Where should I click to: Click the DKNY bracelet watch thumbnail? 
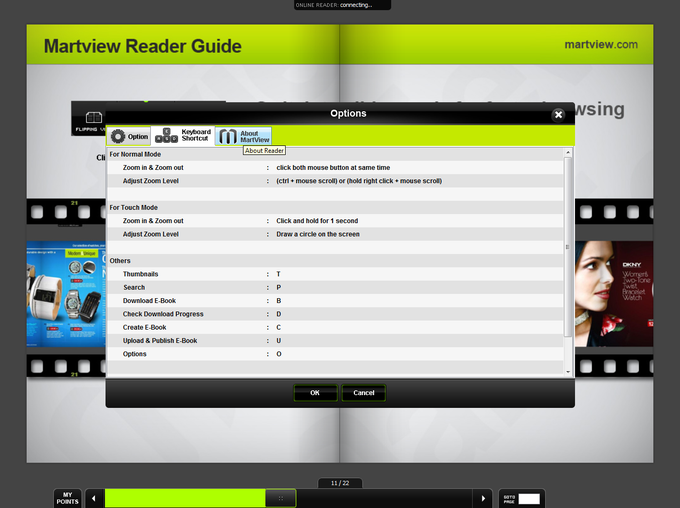(x=614, y=294)
